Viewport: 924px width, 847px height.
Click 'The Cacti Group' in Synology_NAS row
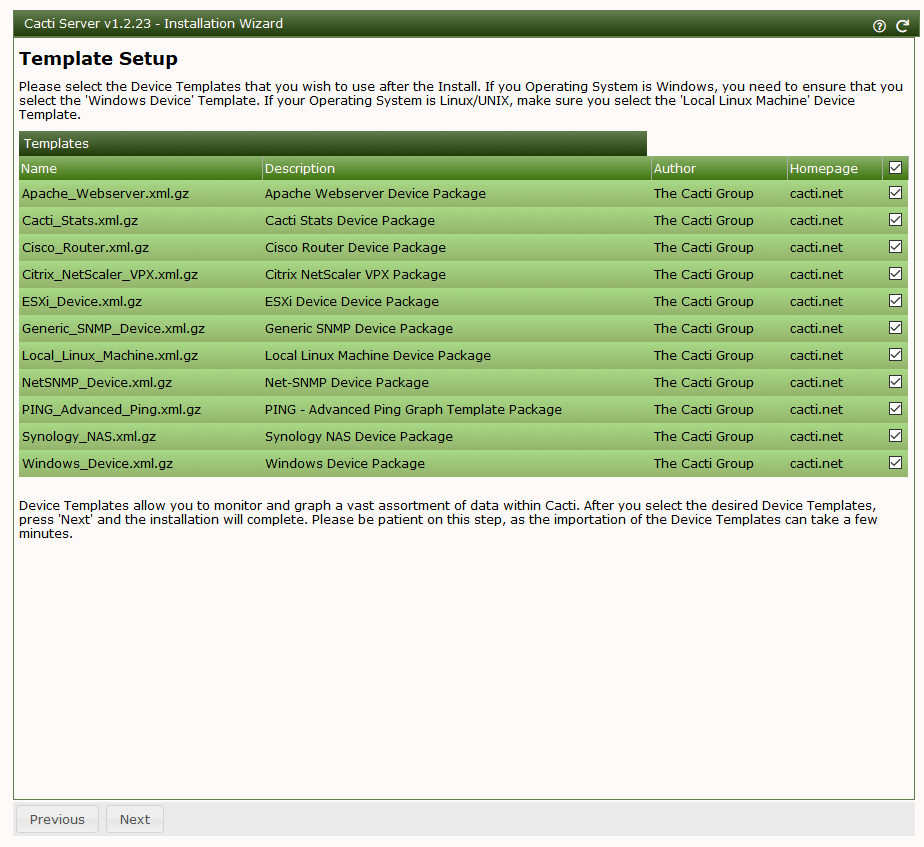704,437
